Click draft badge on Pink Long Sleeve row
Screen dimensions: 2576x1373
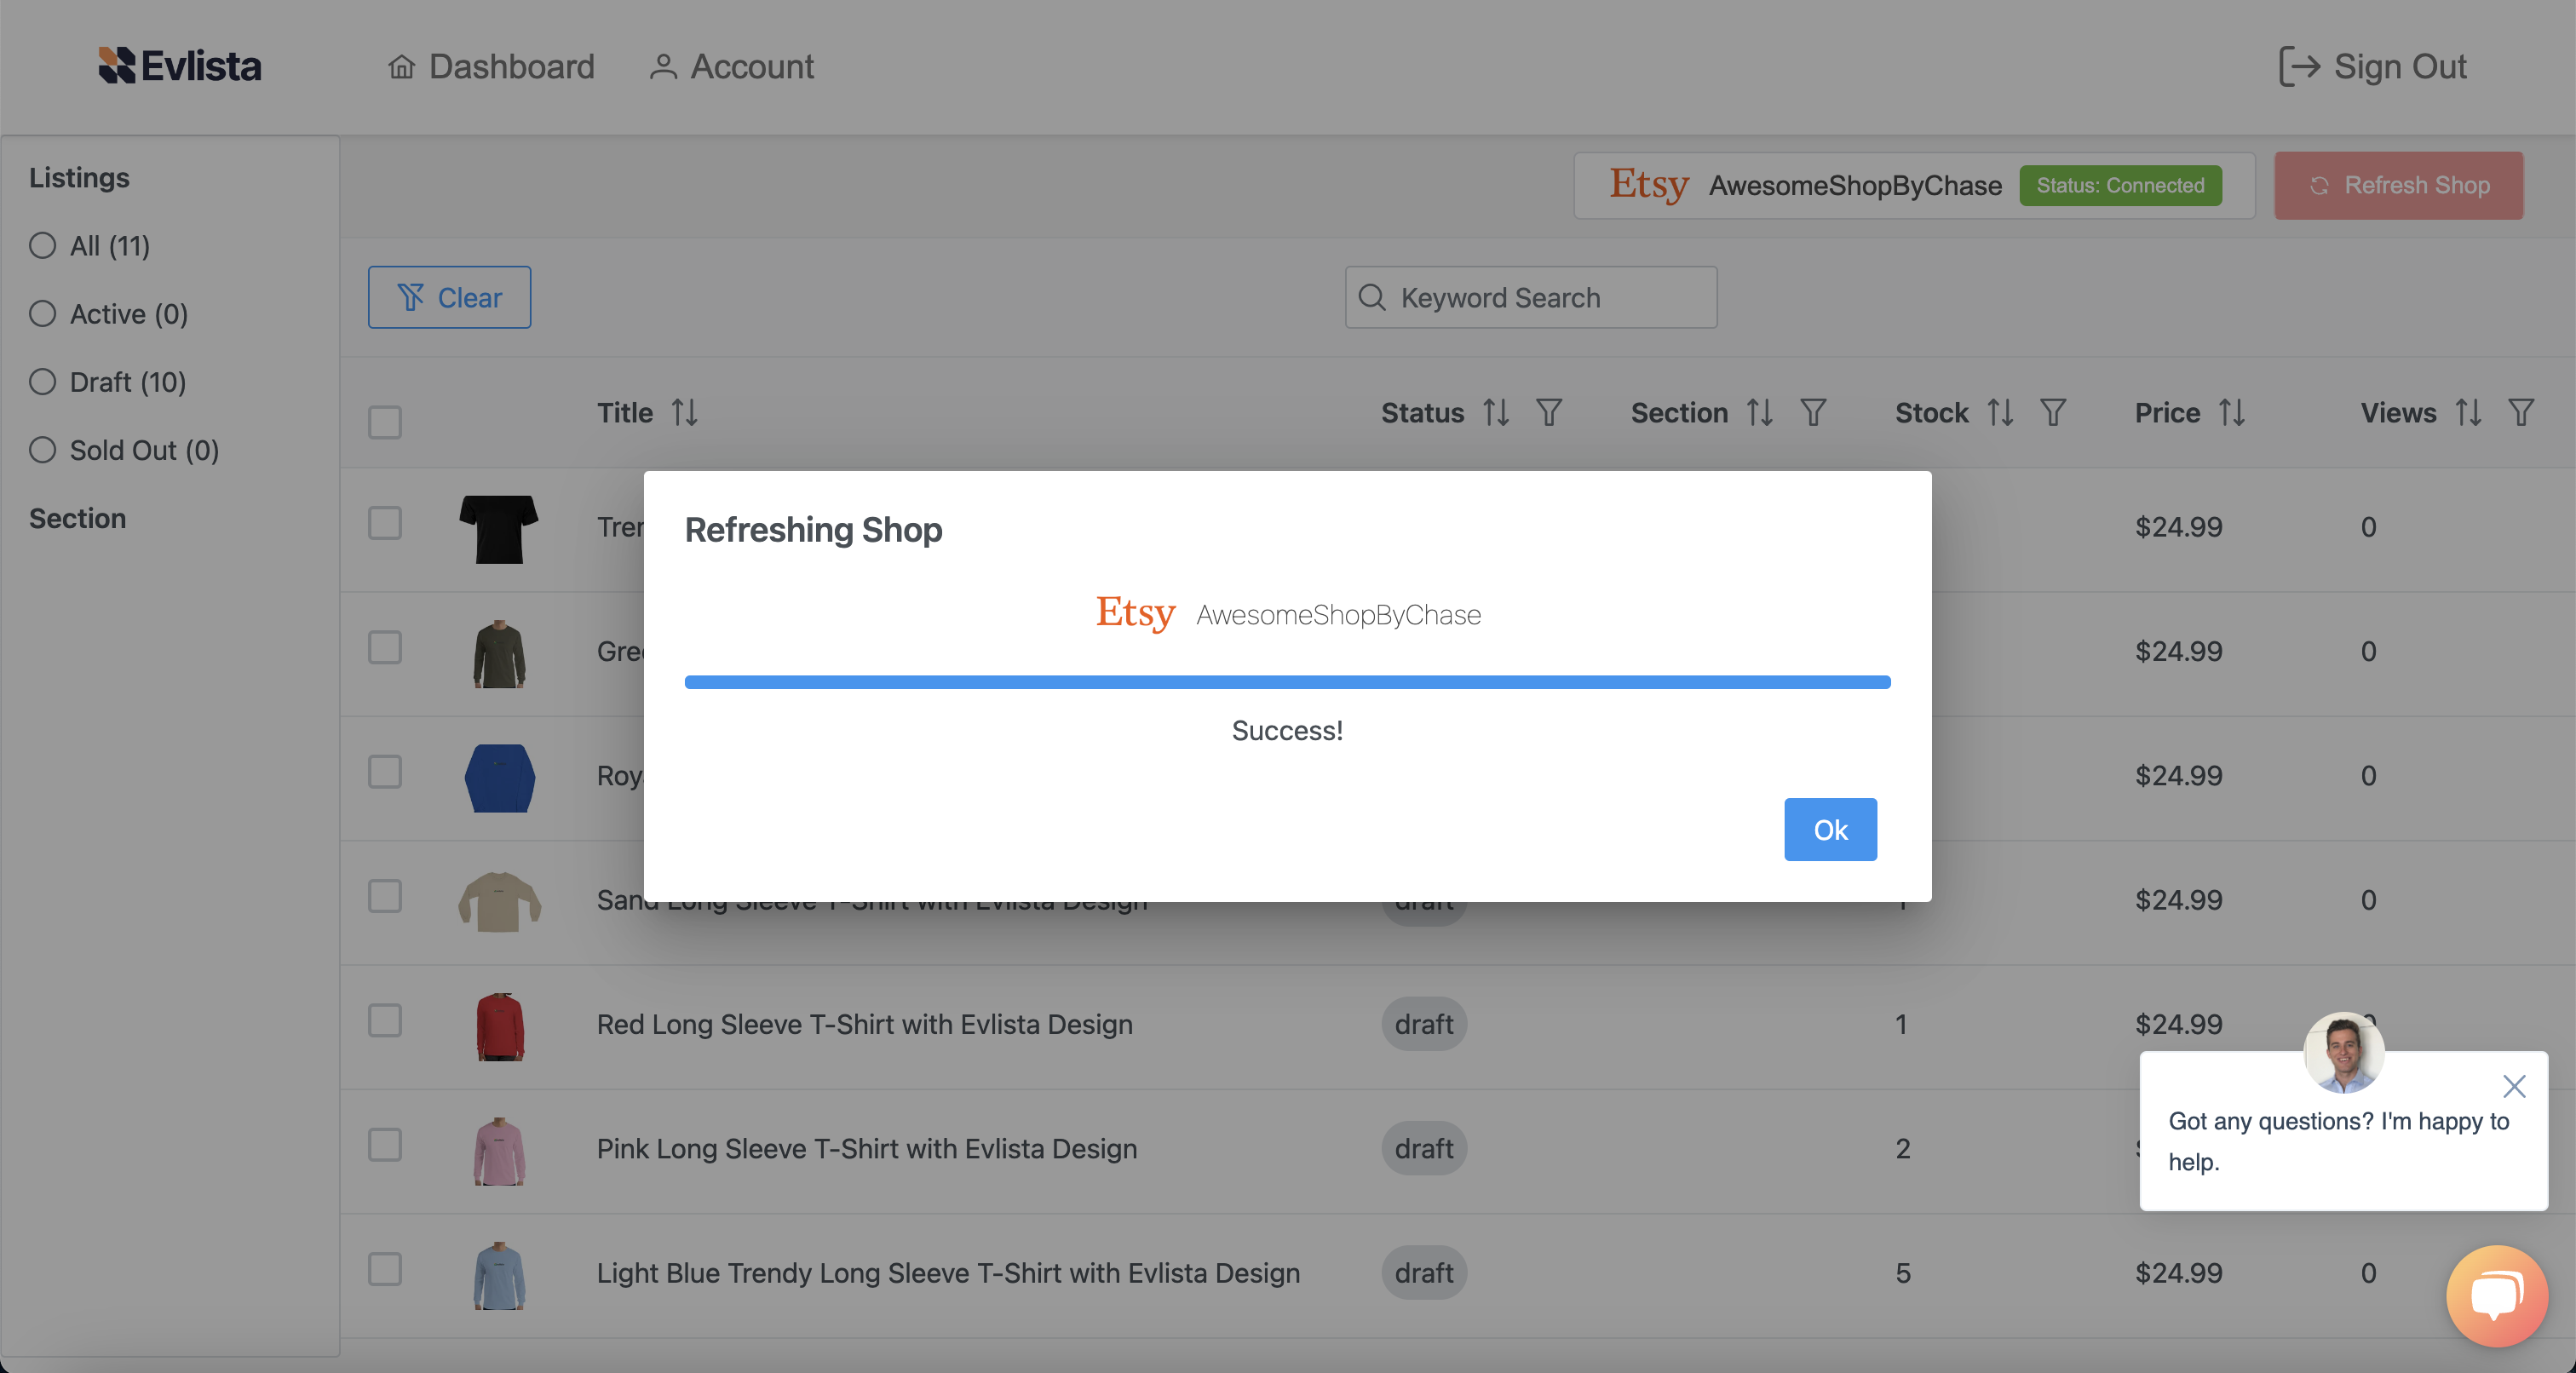pos(1424,1149)
